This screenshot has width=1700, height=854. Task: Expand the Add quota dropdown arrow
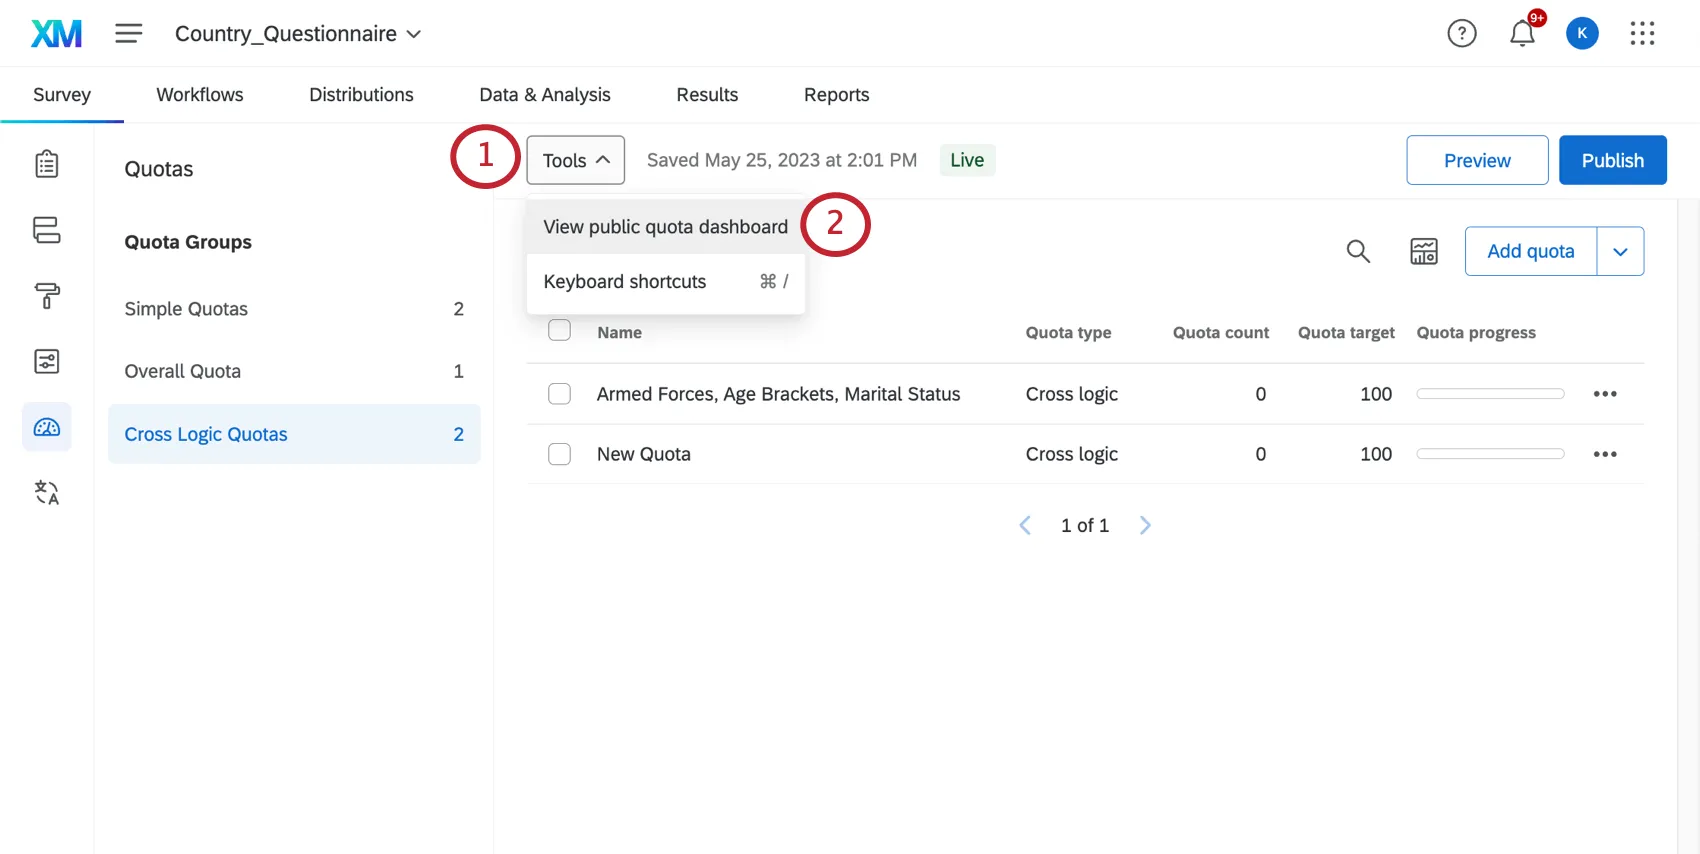(1620, 252)
